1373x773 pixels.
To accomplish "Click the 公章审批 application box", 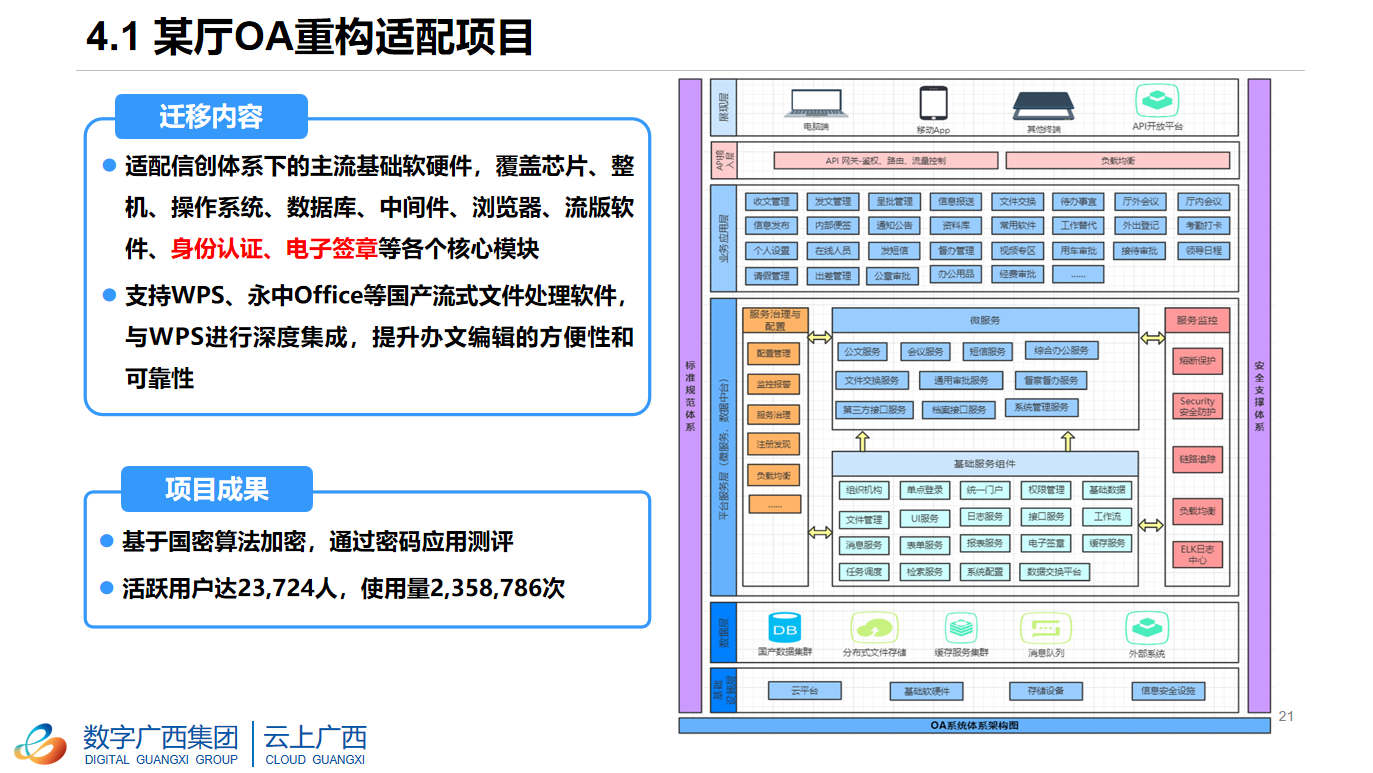I will pos(893,275).
